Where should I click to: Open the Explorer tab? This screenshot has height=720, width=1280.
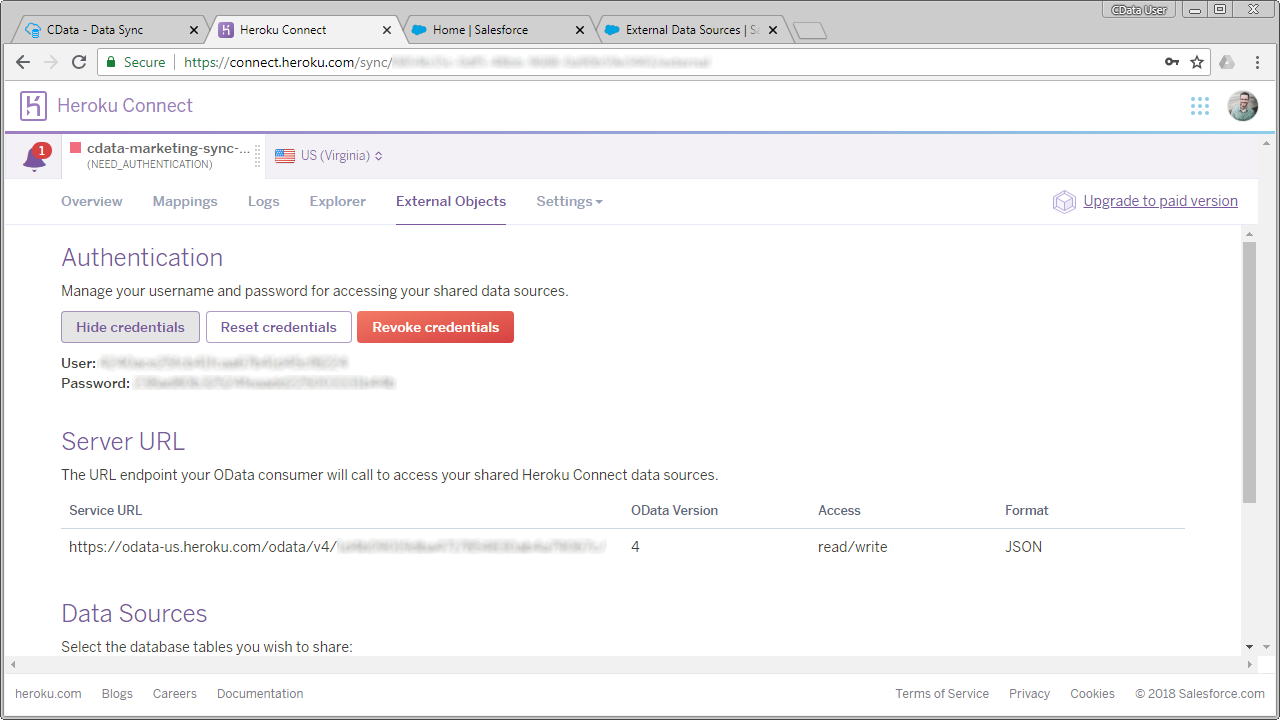337,201
